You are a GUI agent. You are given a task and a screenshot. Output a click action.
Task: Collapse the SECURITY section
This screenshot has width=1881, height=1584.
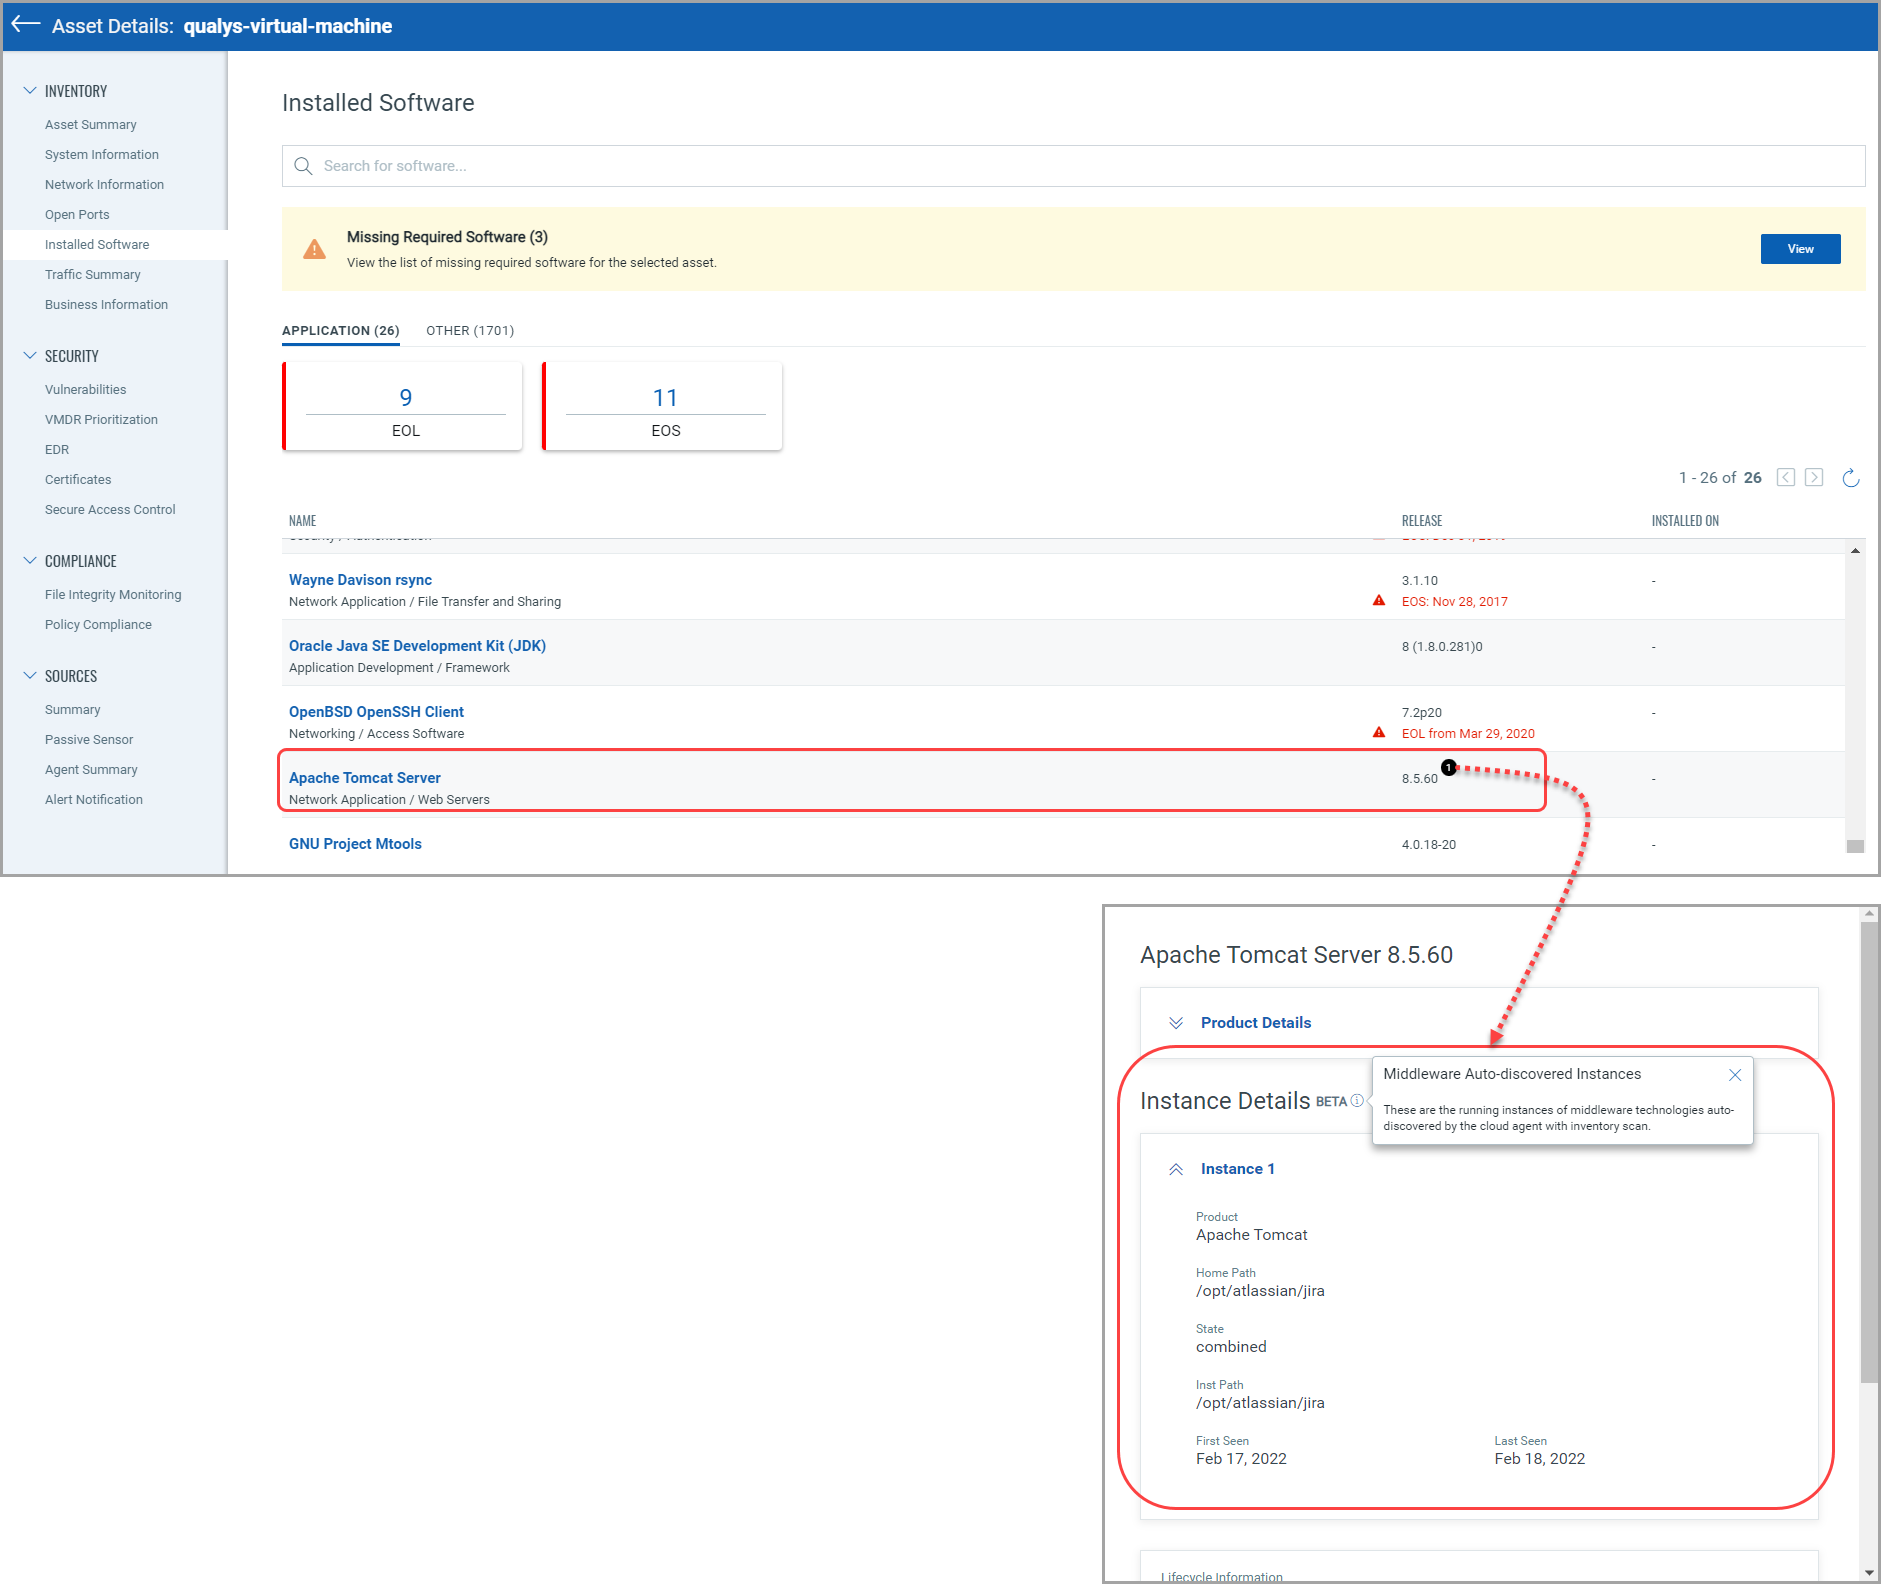pyautogui.click(x=30, y=355)
